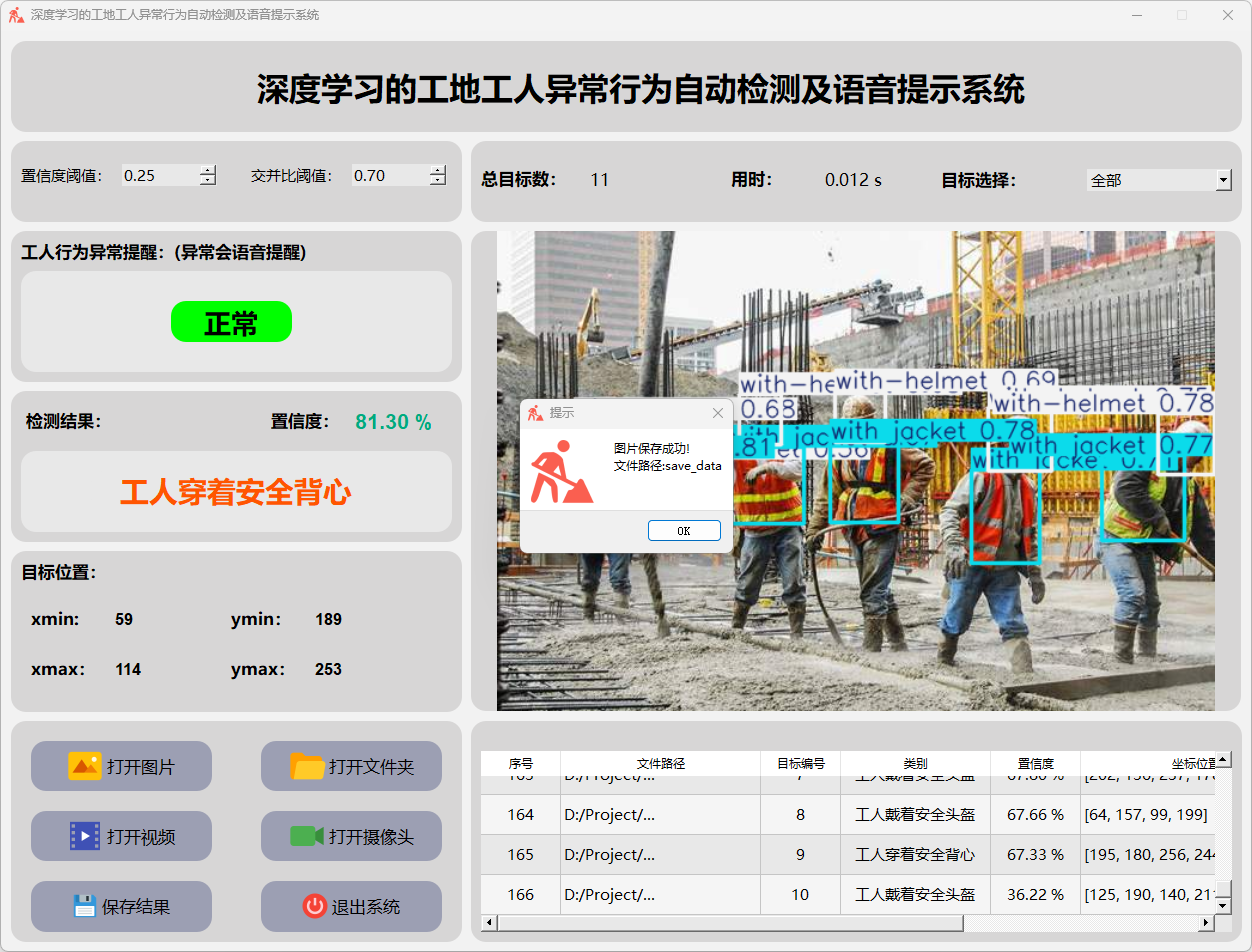Screen dimensions: 1252x952
Task: Click the folder icon on 打开文件夹 button
Action: coord(307,766)
